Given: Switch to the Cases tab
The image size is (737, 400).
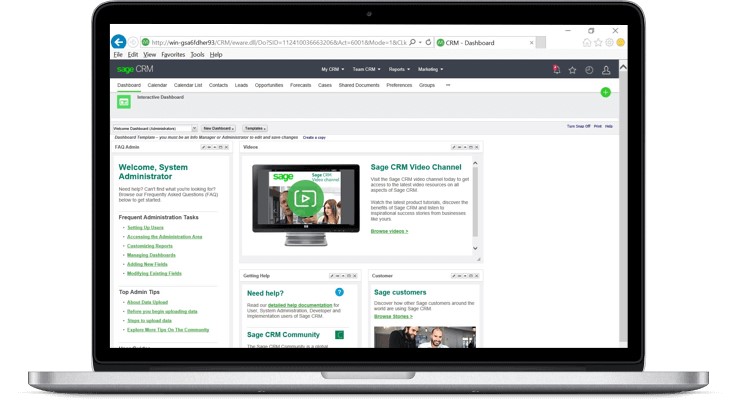Looking at the screenshot, I should pos(325,85).
